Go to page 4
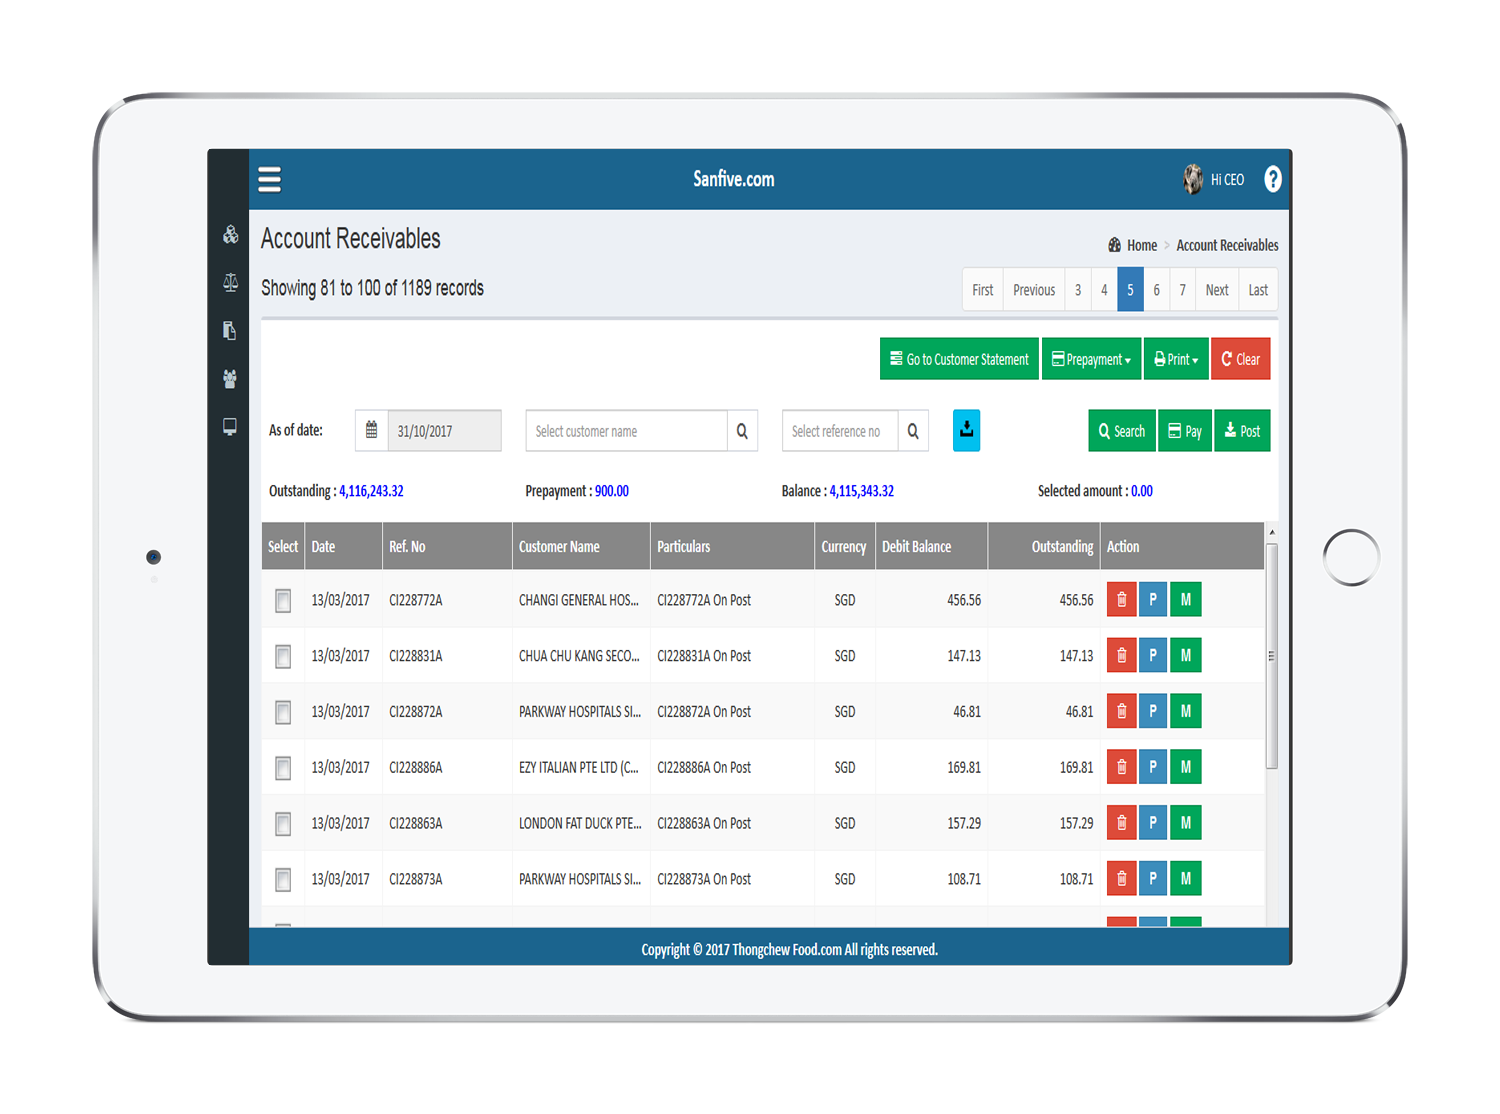Image resolution: width=1500 pixels, height=1114 pixels. point(1104,290)
